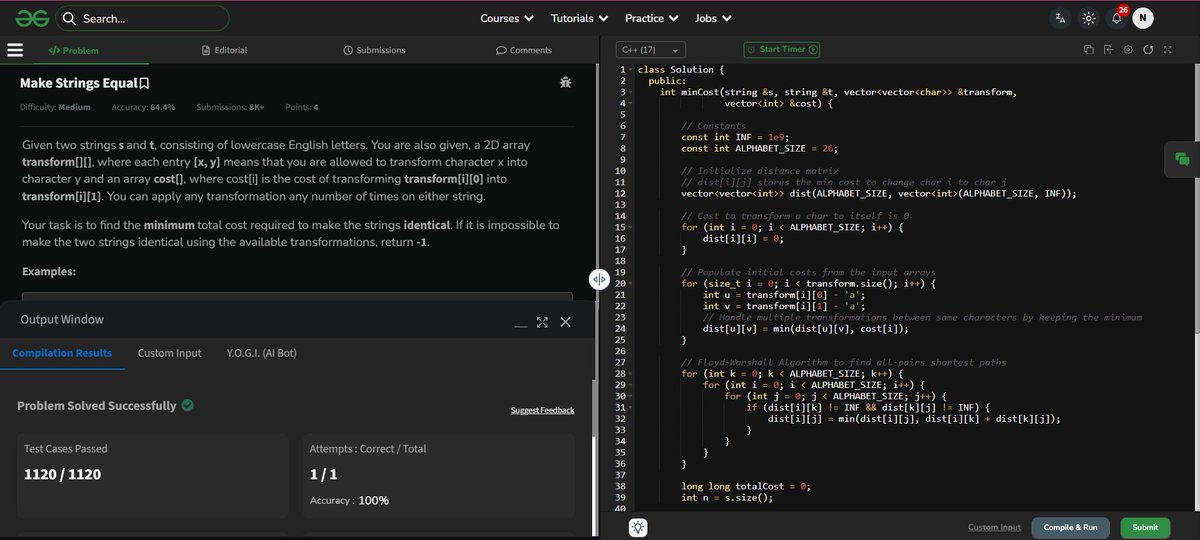Collapse code fold arrow at line 3

coord(631,92)
